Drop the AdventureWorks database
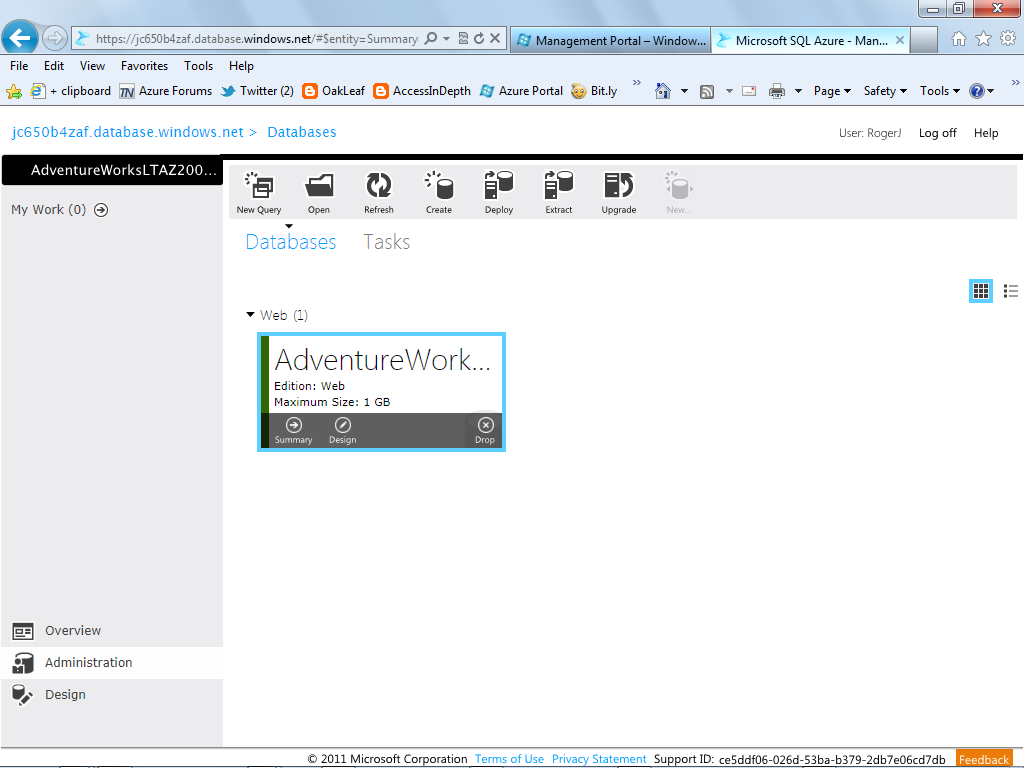The width and height of the screenshot is (1024, 768). click(485, 431)
